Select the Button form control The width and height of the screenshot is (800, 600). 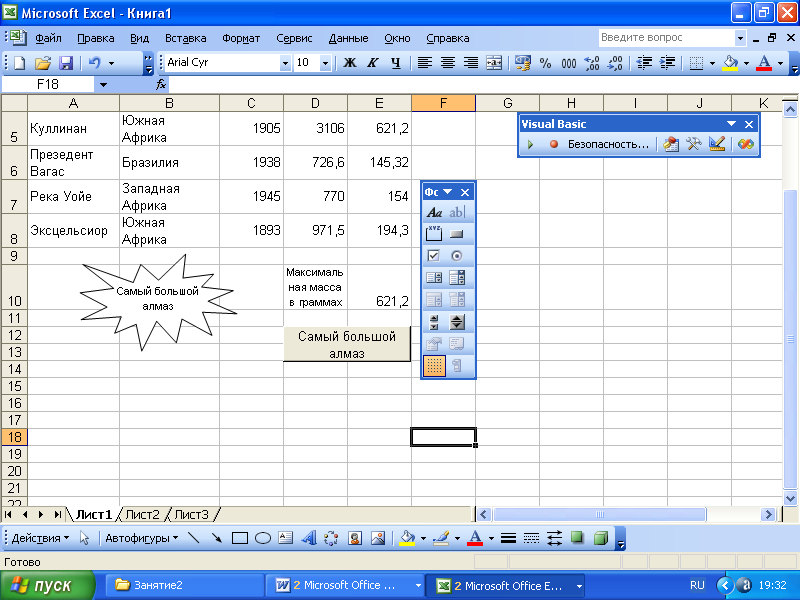coord(457,234)
